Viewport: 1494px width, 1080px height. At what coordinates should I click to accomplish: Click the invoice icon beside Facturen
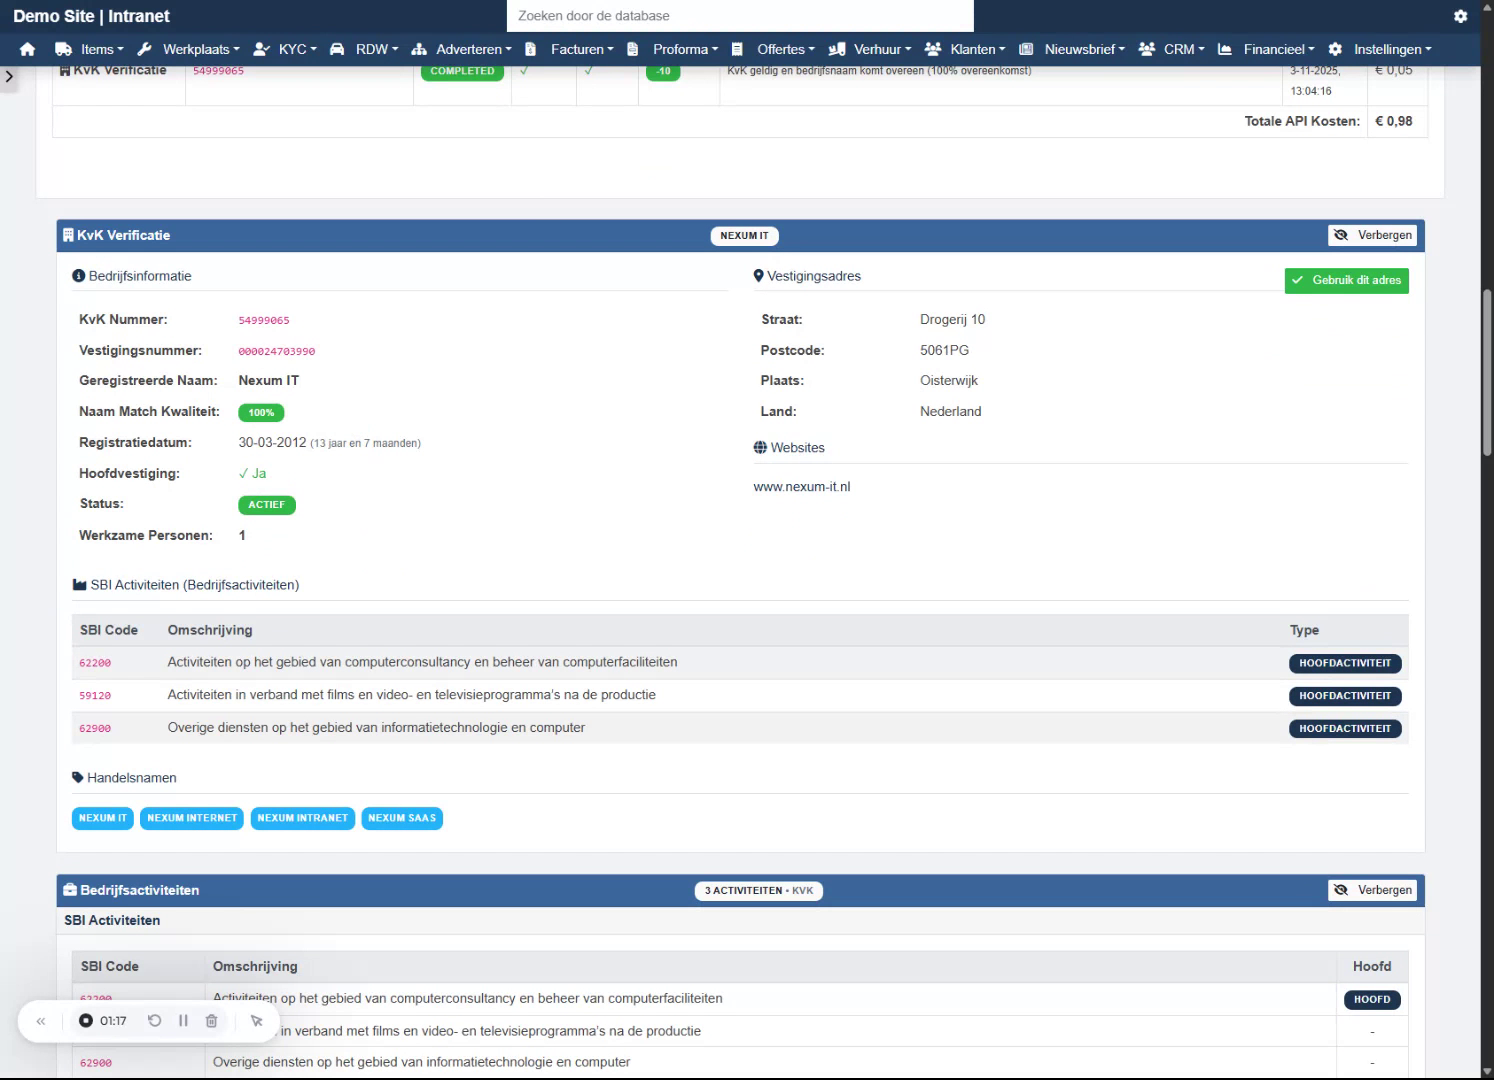point(531,49)
